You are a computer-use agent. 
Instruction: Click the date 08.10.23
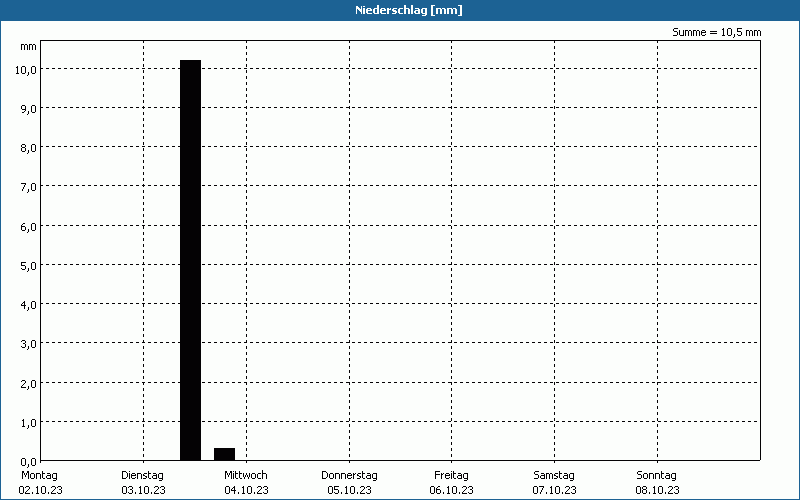tap(658, 490)
